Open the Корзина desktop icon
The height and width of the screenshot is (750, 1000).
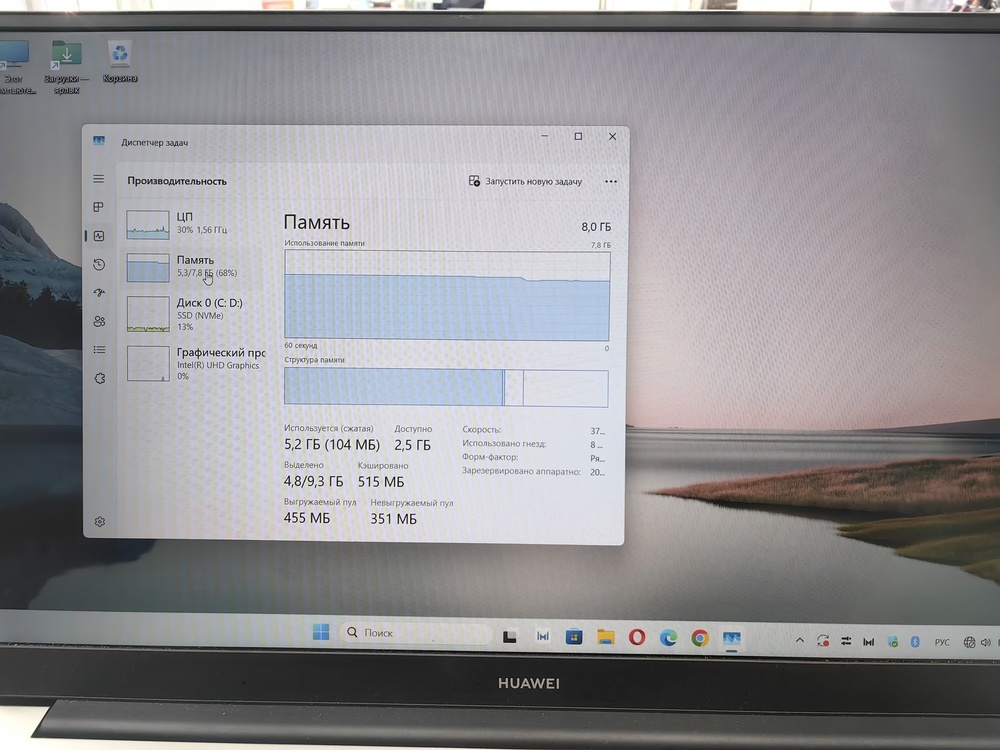click(120, 62)
